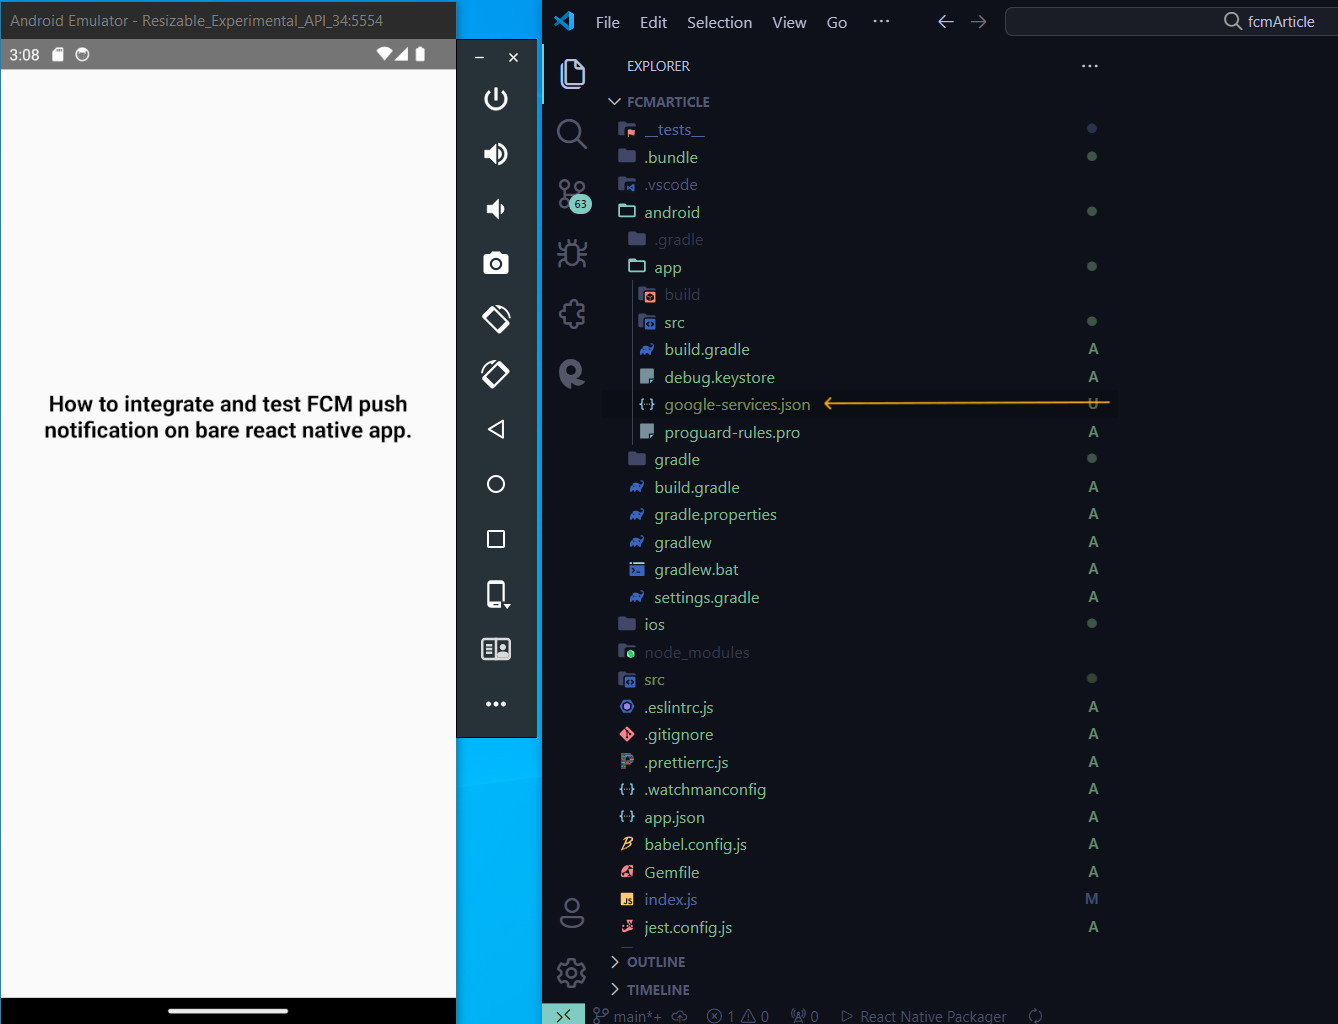Tap the emulator Home circle button
The image size is (1338, 1024).
click(496, 484)
